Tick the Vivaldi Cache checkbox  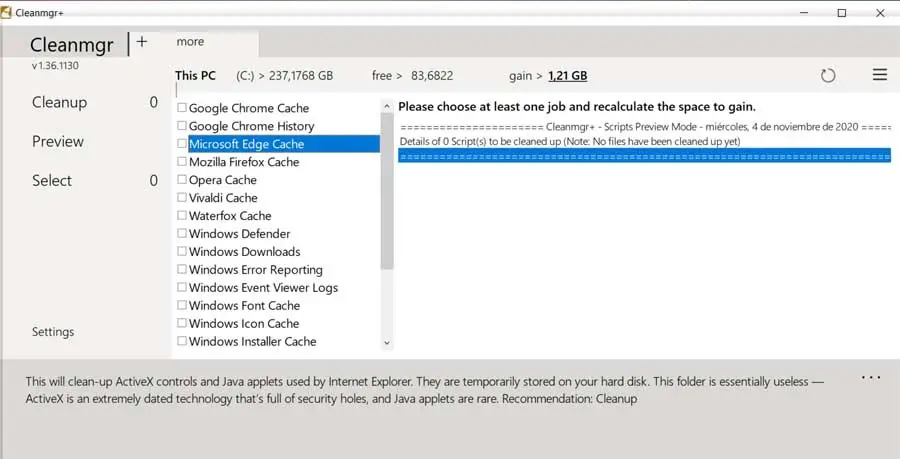click(182, 197)
